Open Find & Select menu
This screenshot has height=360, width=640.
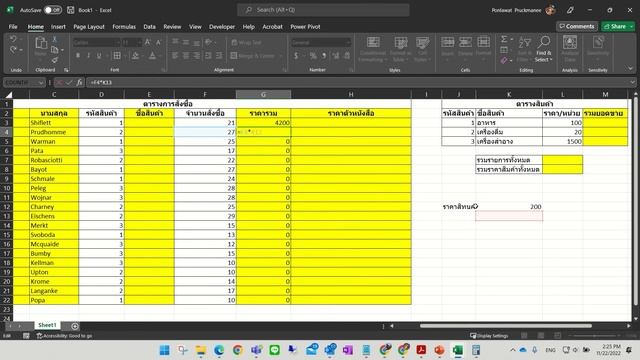(x=544, y=49)
